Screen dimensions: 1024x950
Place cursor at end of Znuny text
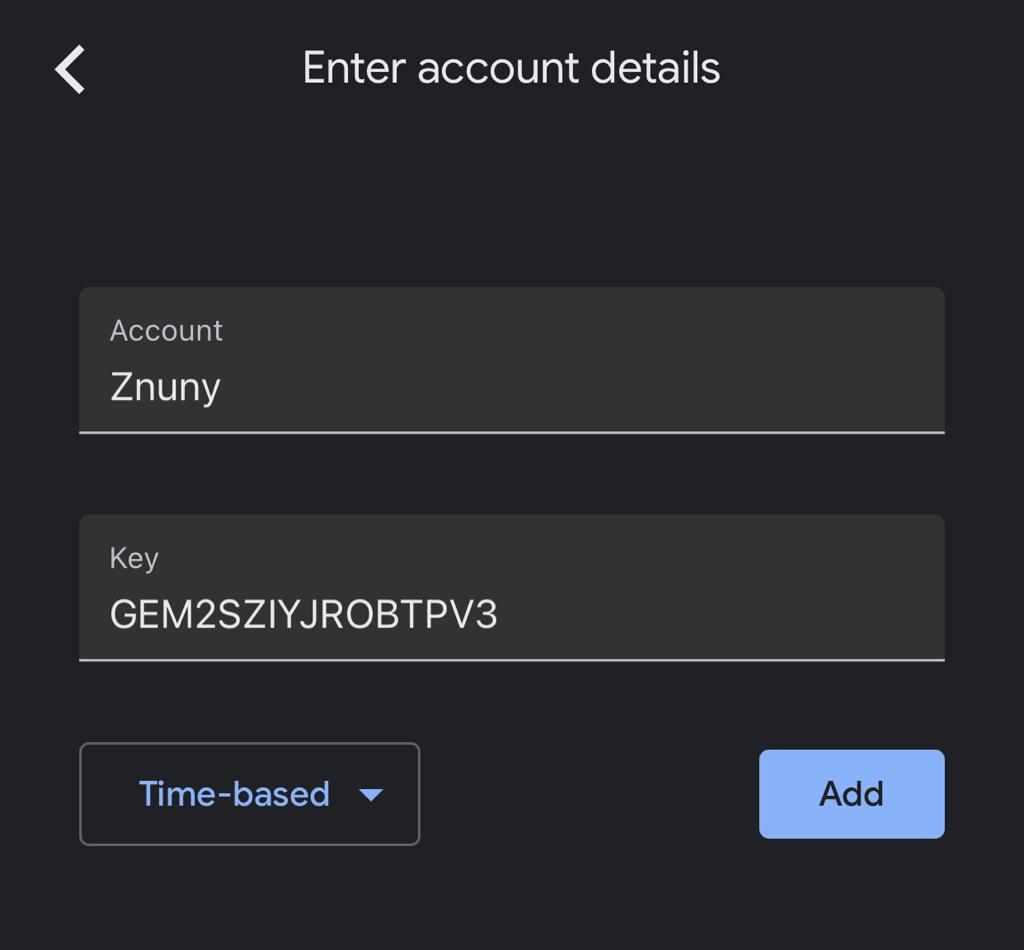222,387
